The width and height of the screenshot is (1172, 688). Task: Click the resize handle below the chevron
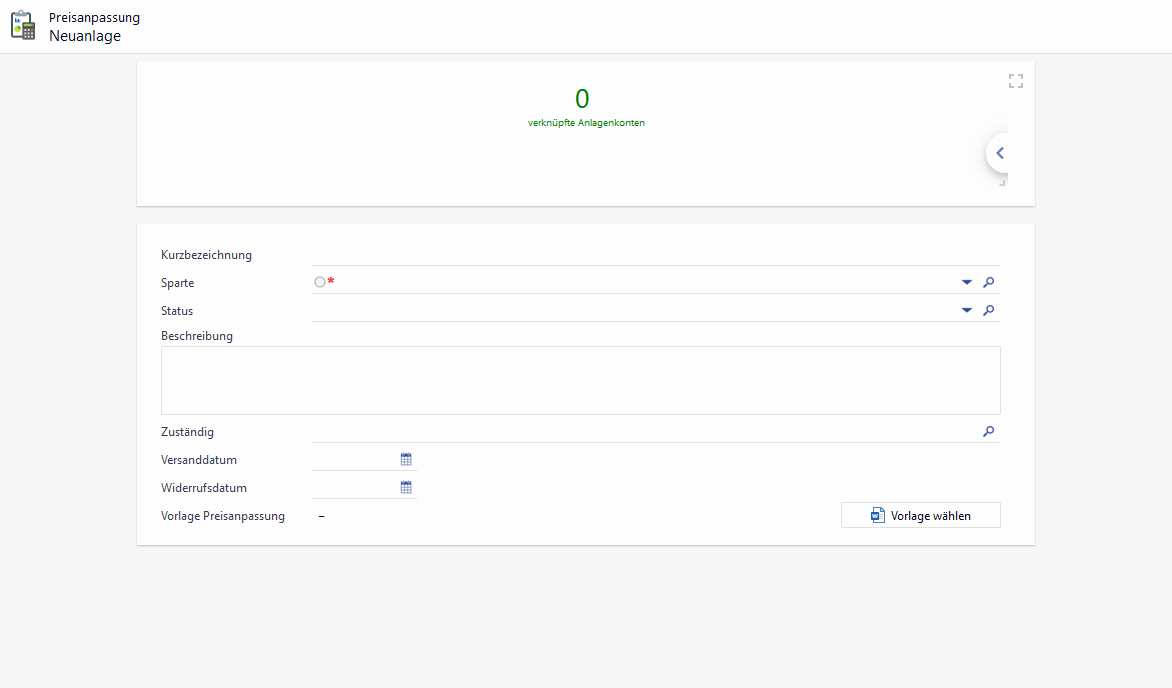click(x=1002, y=182)
